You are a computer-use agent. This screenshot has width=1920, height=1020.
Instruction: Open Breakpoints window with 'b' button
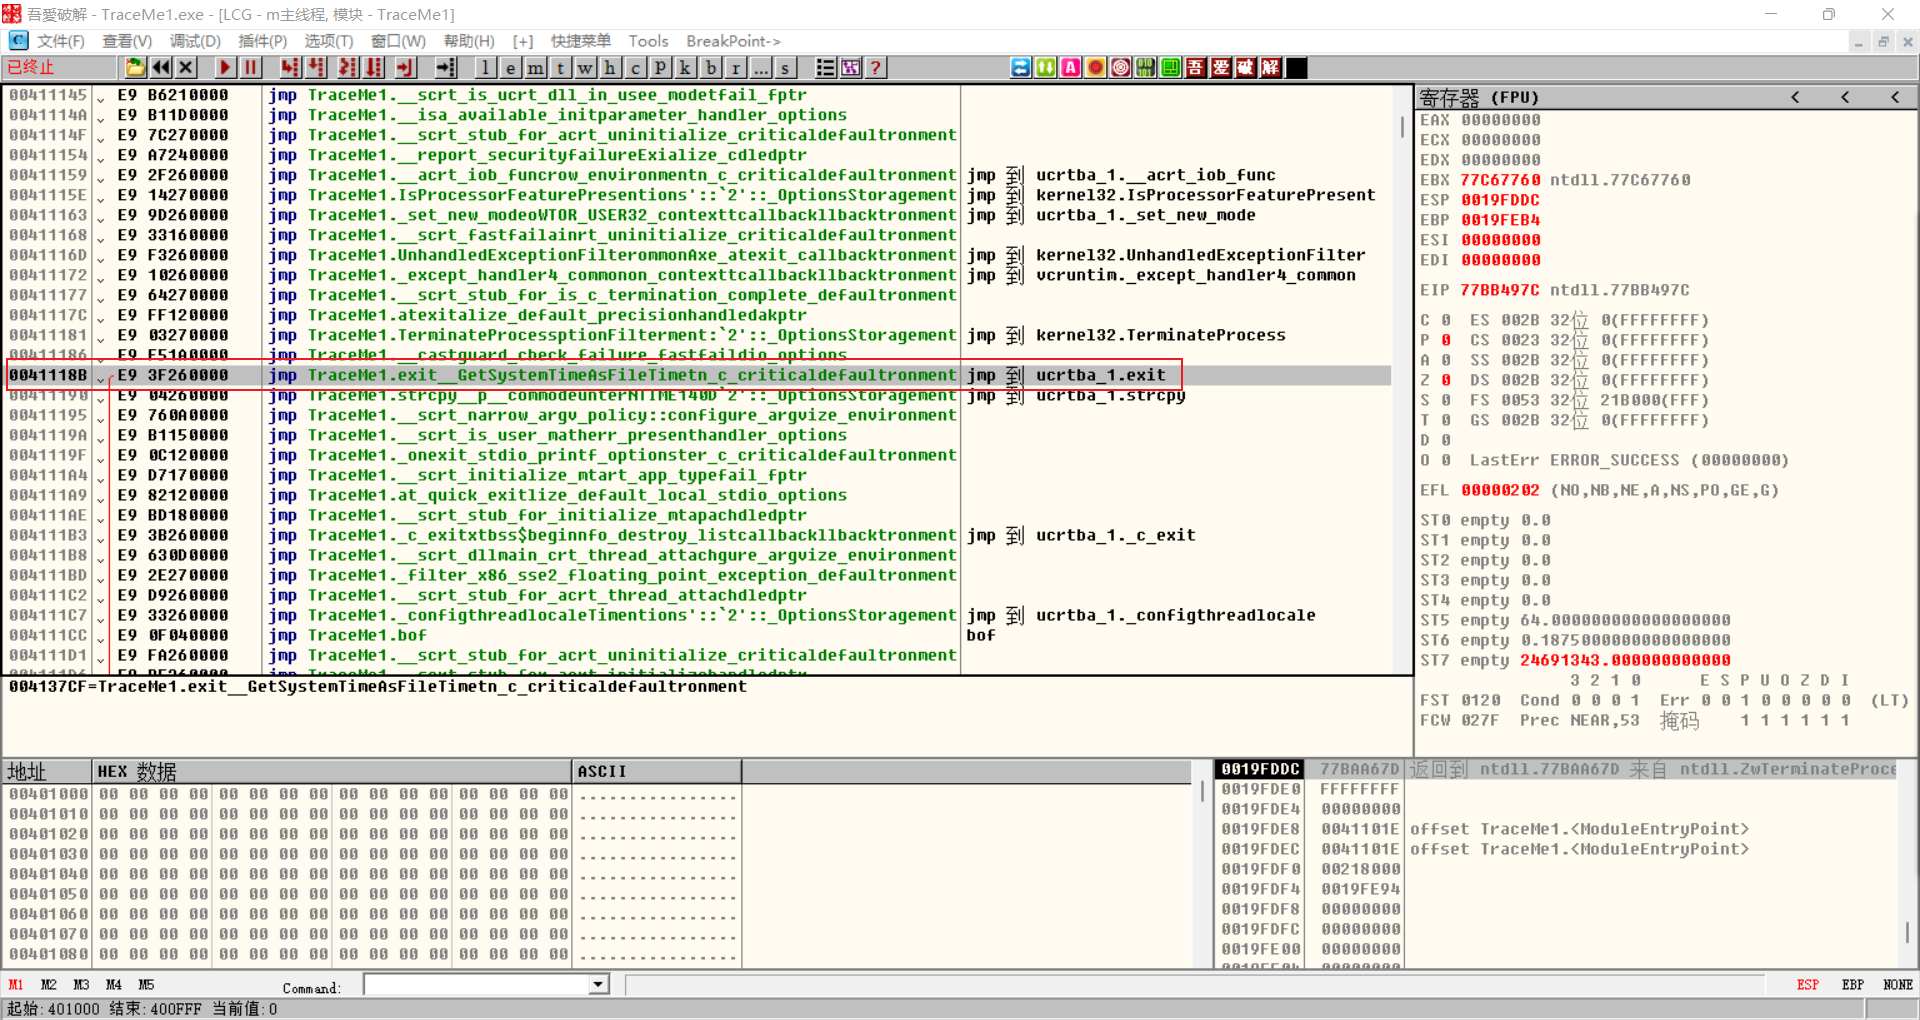tap(710, 68)
